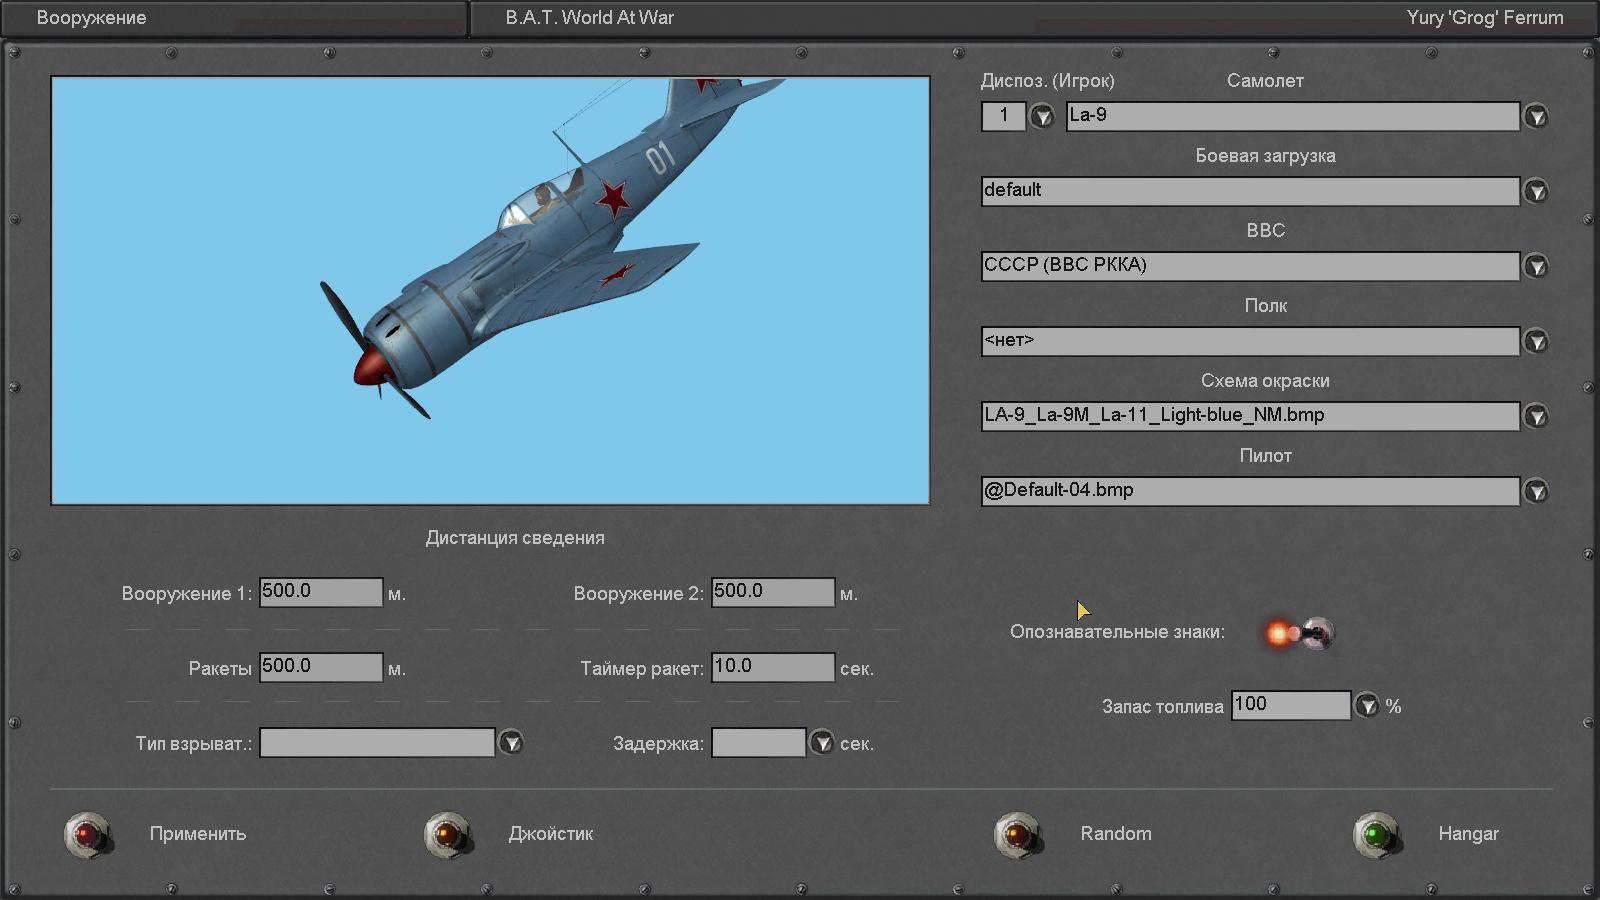Image resolution: width=1600 pixels, height=900 pixels.
Task: Click the Вооружение 2 distance field
Action: tap(772, 592)
